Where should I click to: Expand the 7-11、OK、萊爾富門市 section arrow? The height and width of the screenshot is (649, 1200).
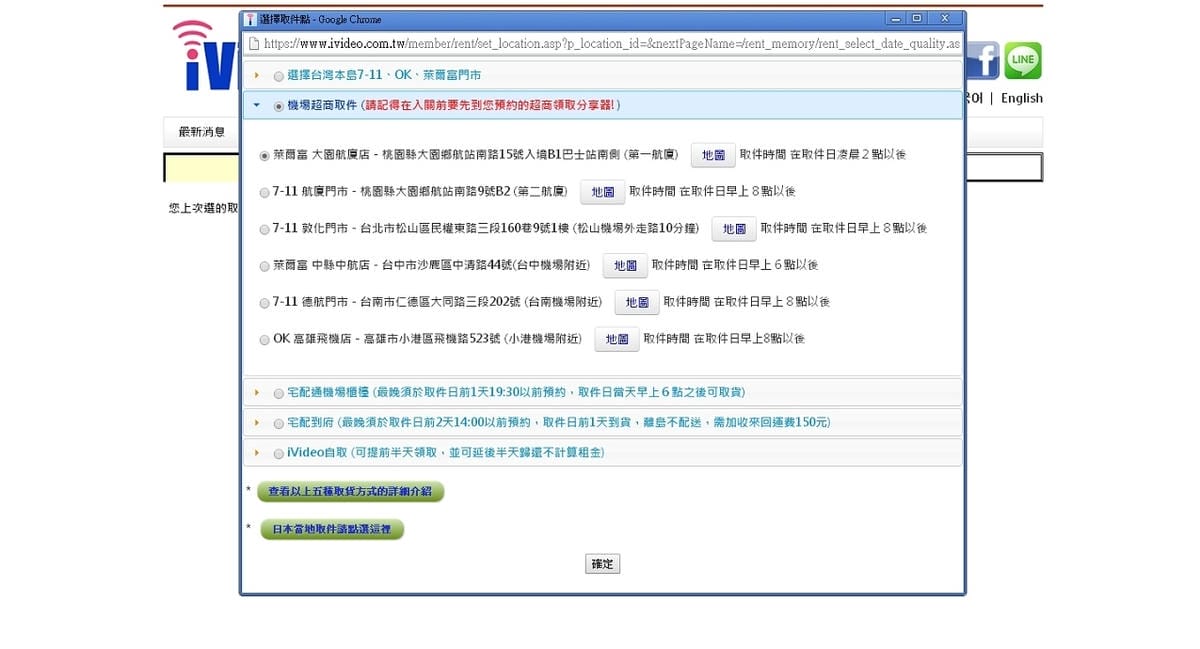256,75
